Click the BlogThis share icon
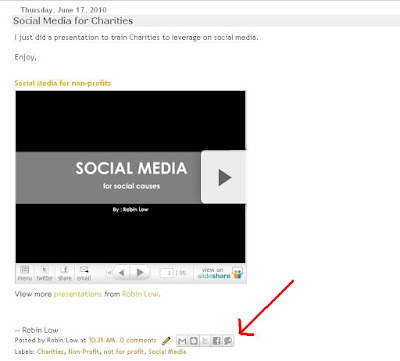 (x=194, y=341)
